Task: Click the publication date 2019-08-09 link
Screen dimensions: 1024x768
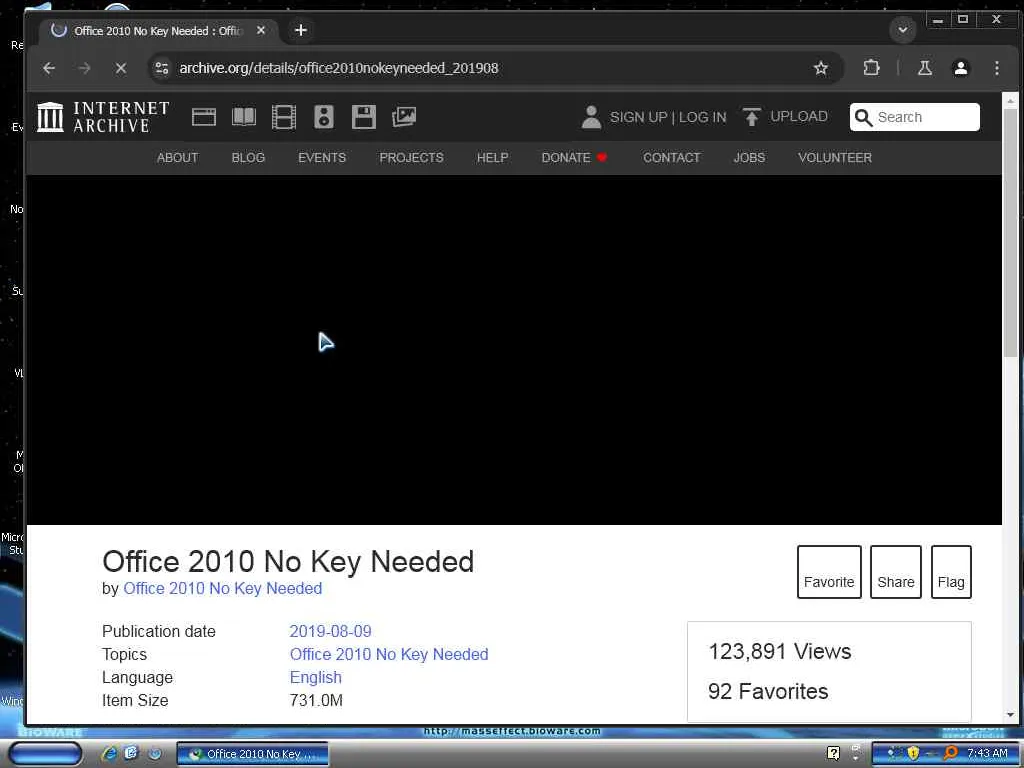Action: click(x=330, y=632)
